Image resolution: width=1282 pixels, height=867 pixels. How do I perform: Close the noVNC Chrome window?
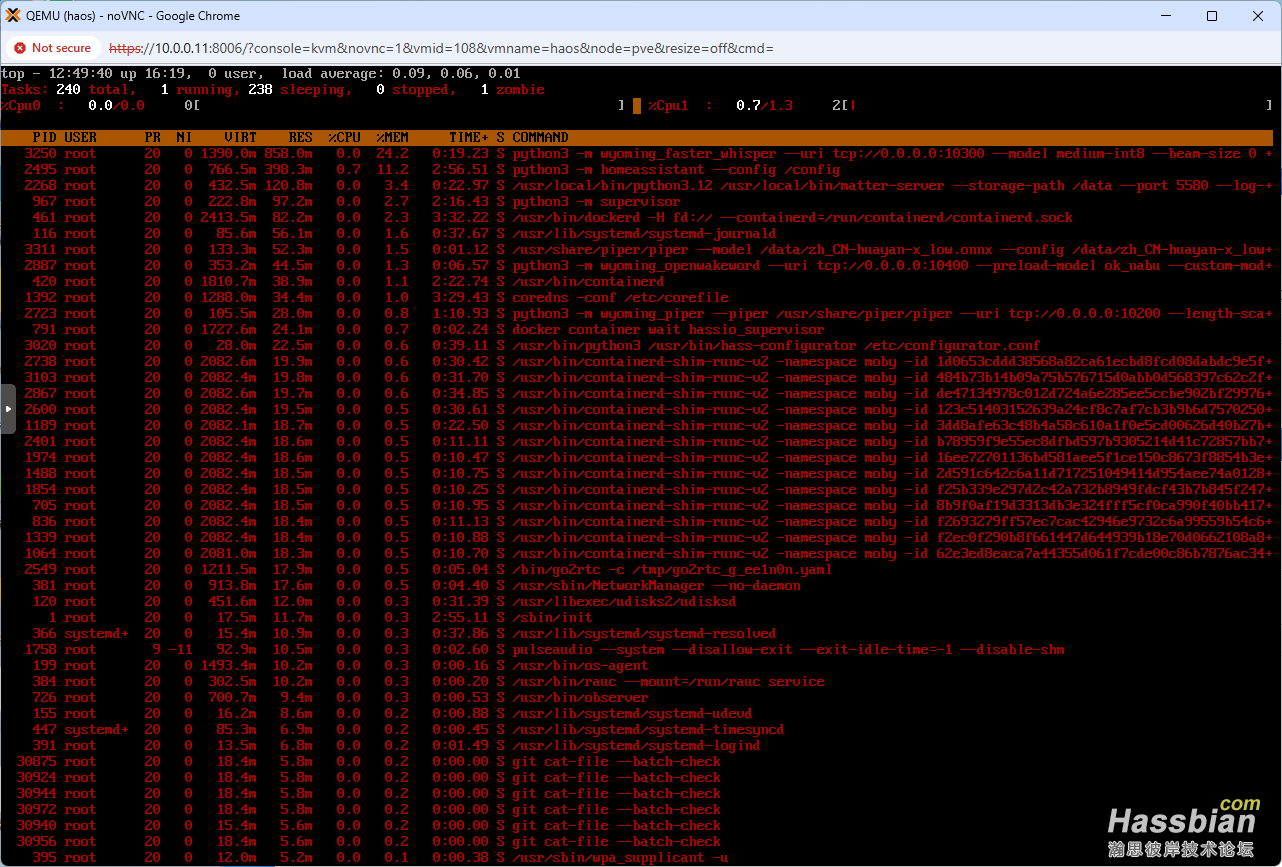pyautogui.click(x=1258, y=16)
